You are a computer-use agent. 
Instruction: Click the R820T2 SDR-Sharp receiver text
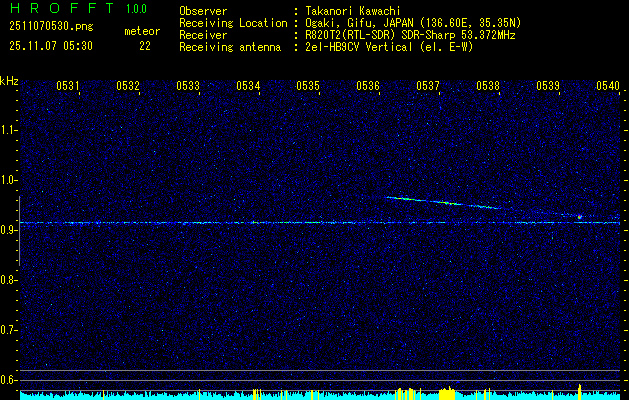(401, 33)
